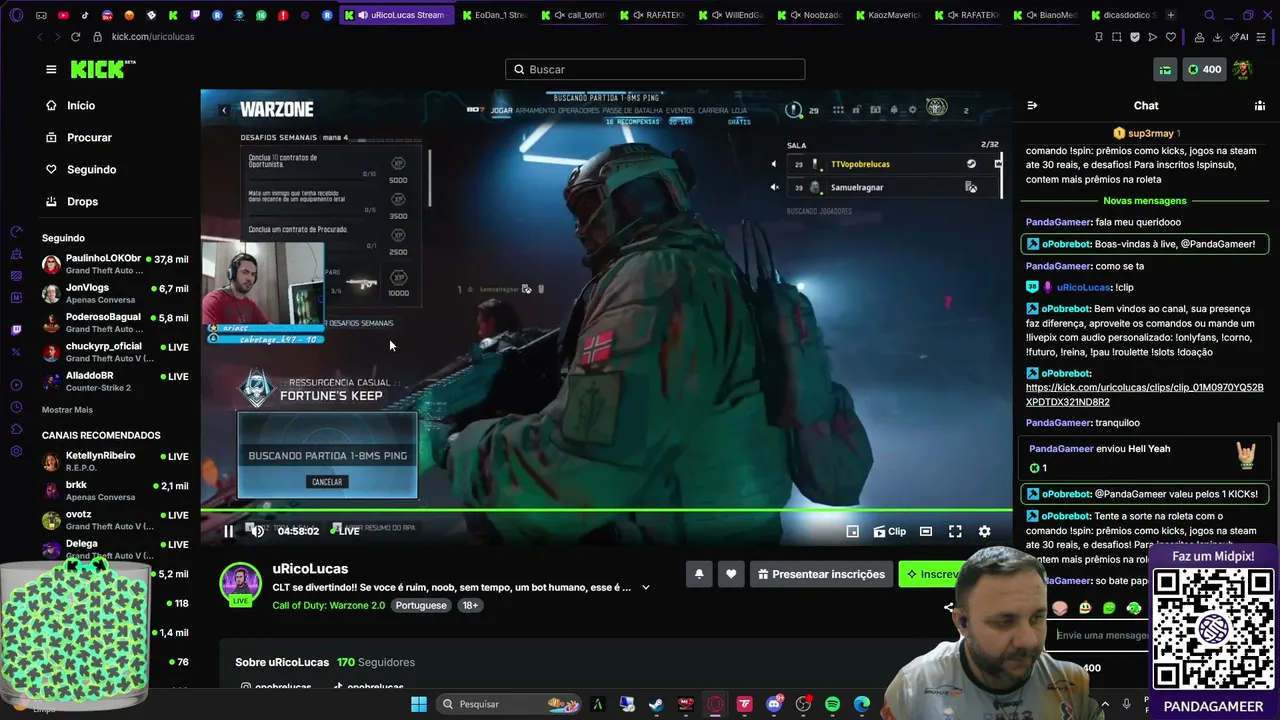Enter fullscreen video mode

[x=955, y=531]
